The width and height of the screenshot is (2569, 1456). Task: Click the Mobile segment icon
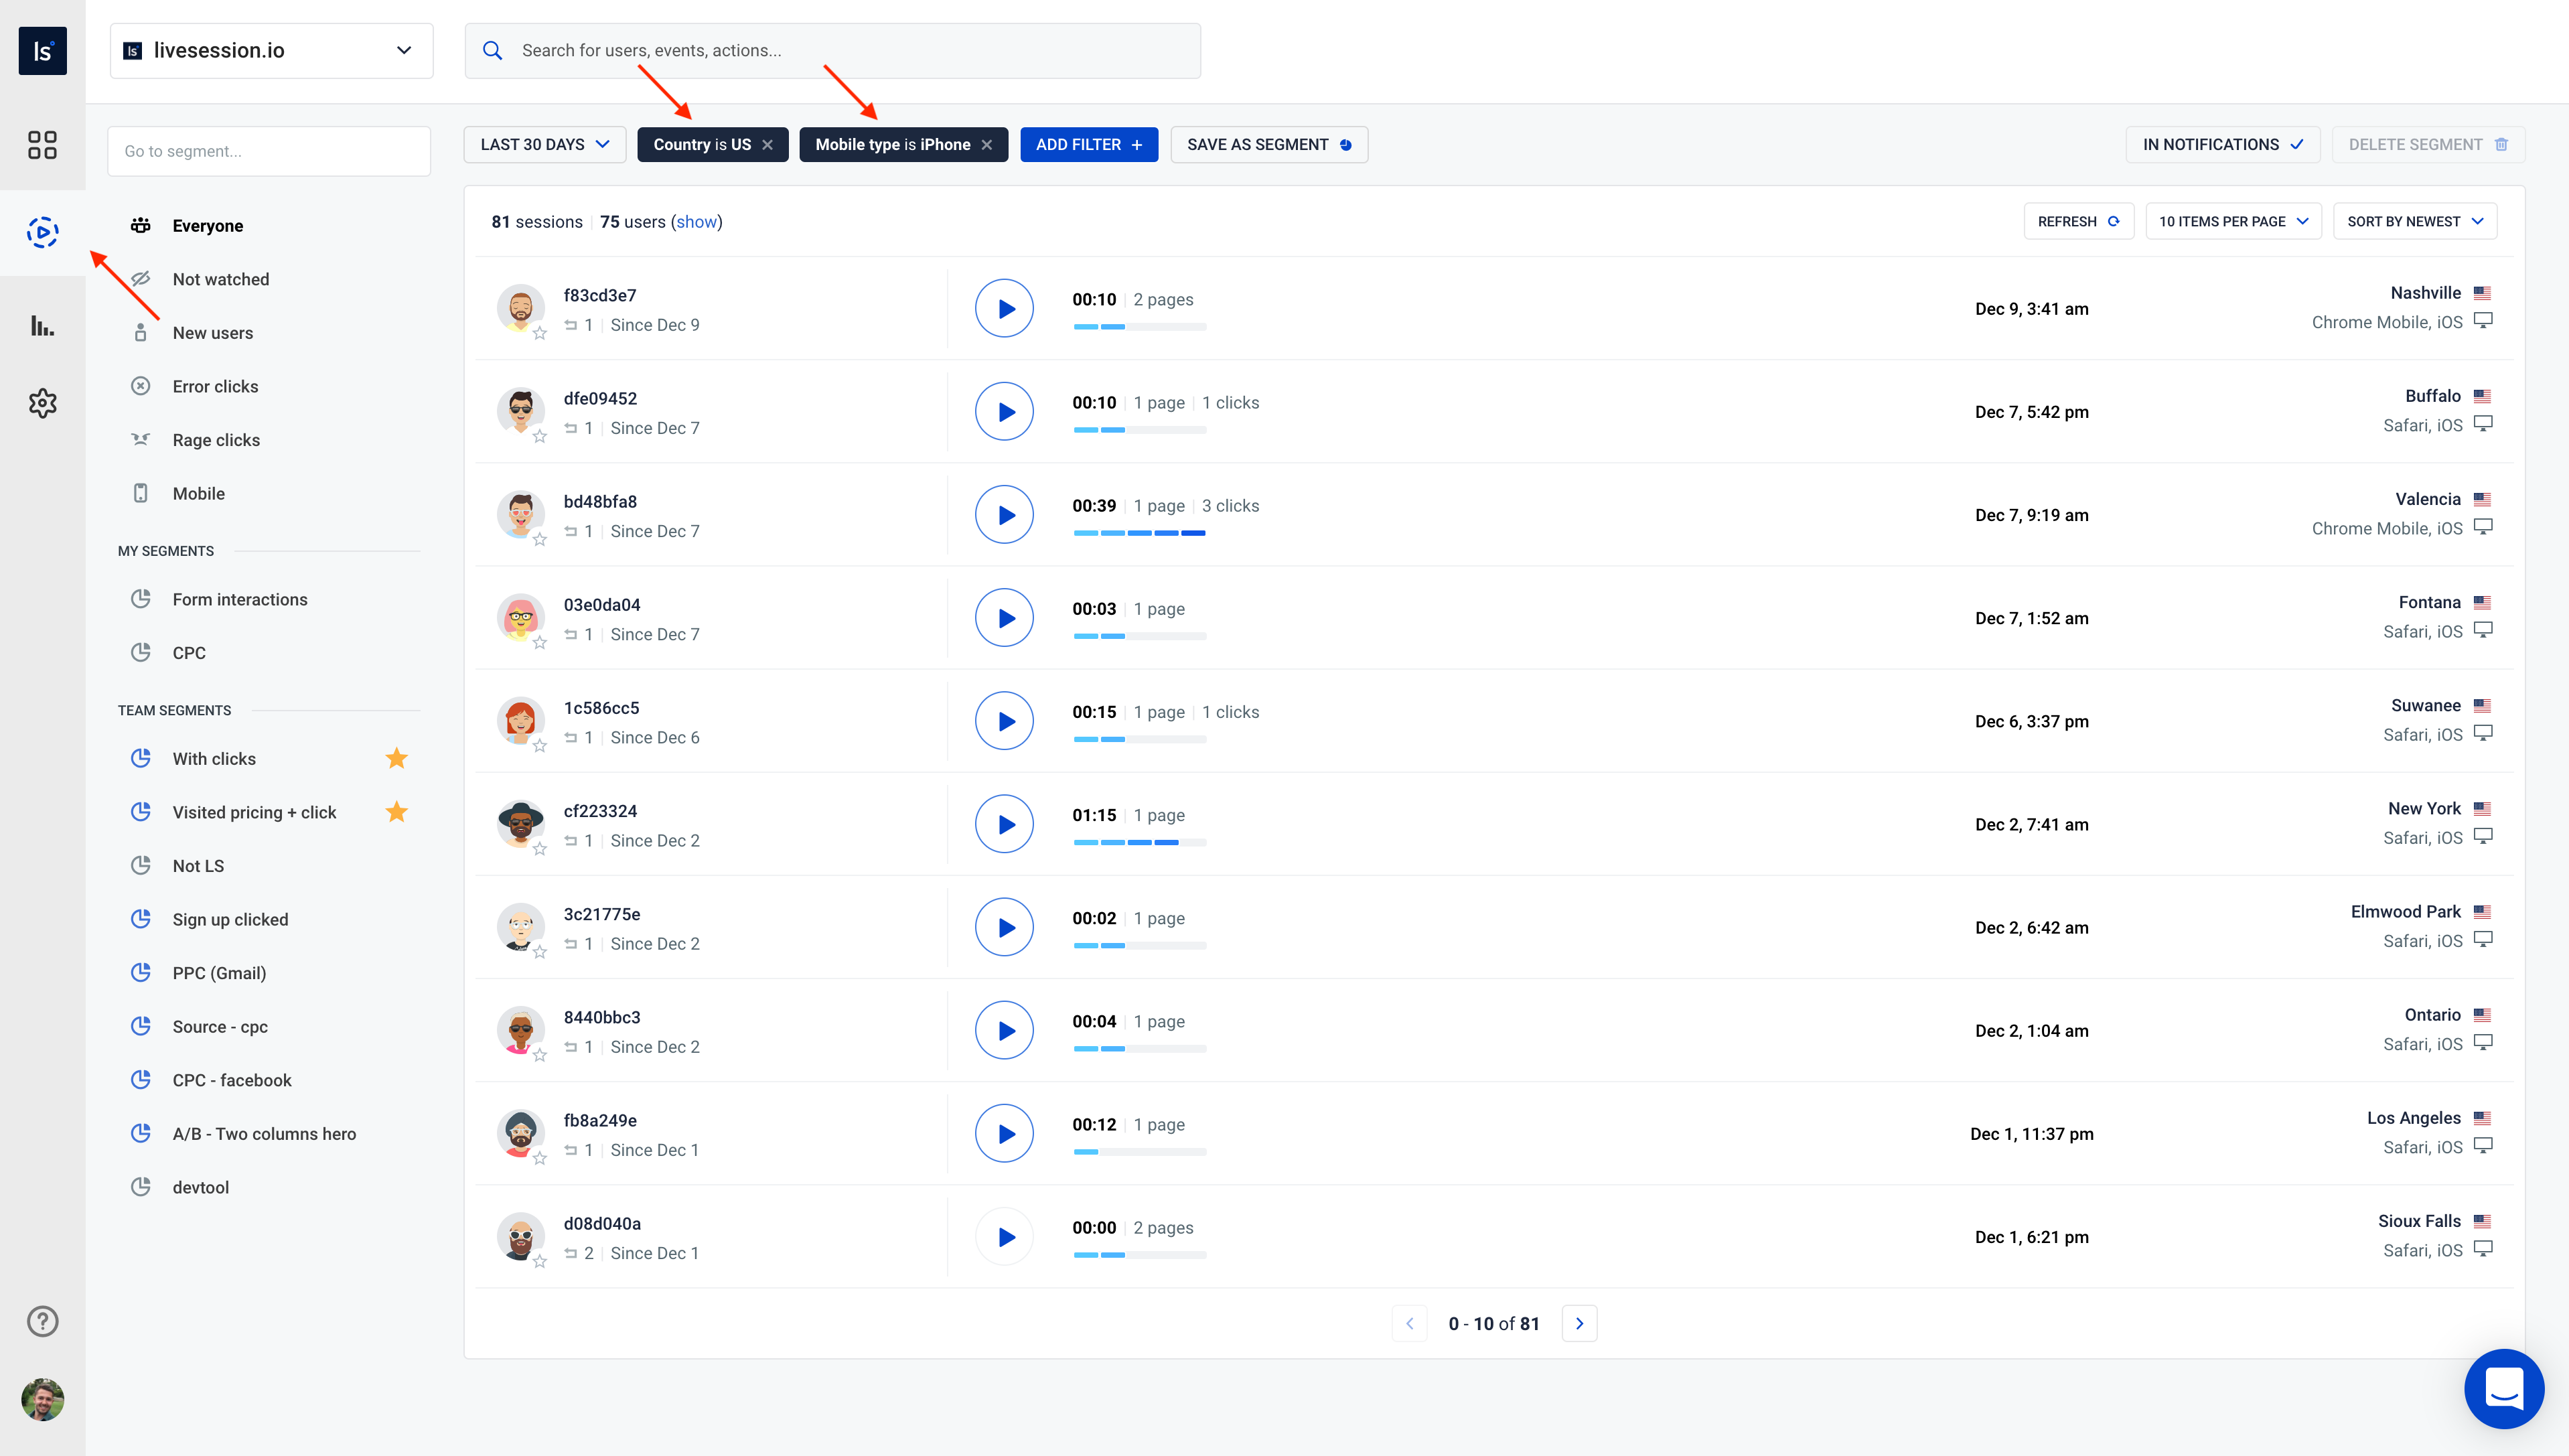[141, 492]
